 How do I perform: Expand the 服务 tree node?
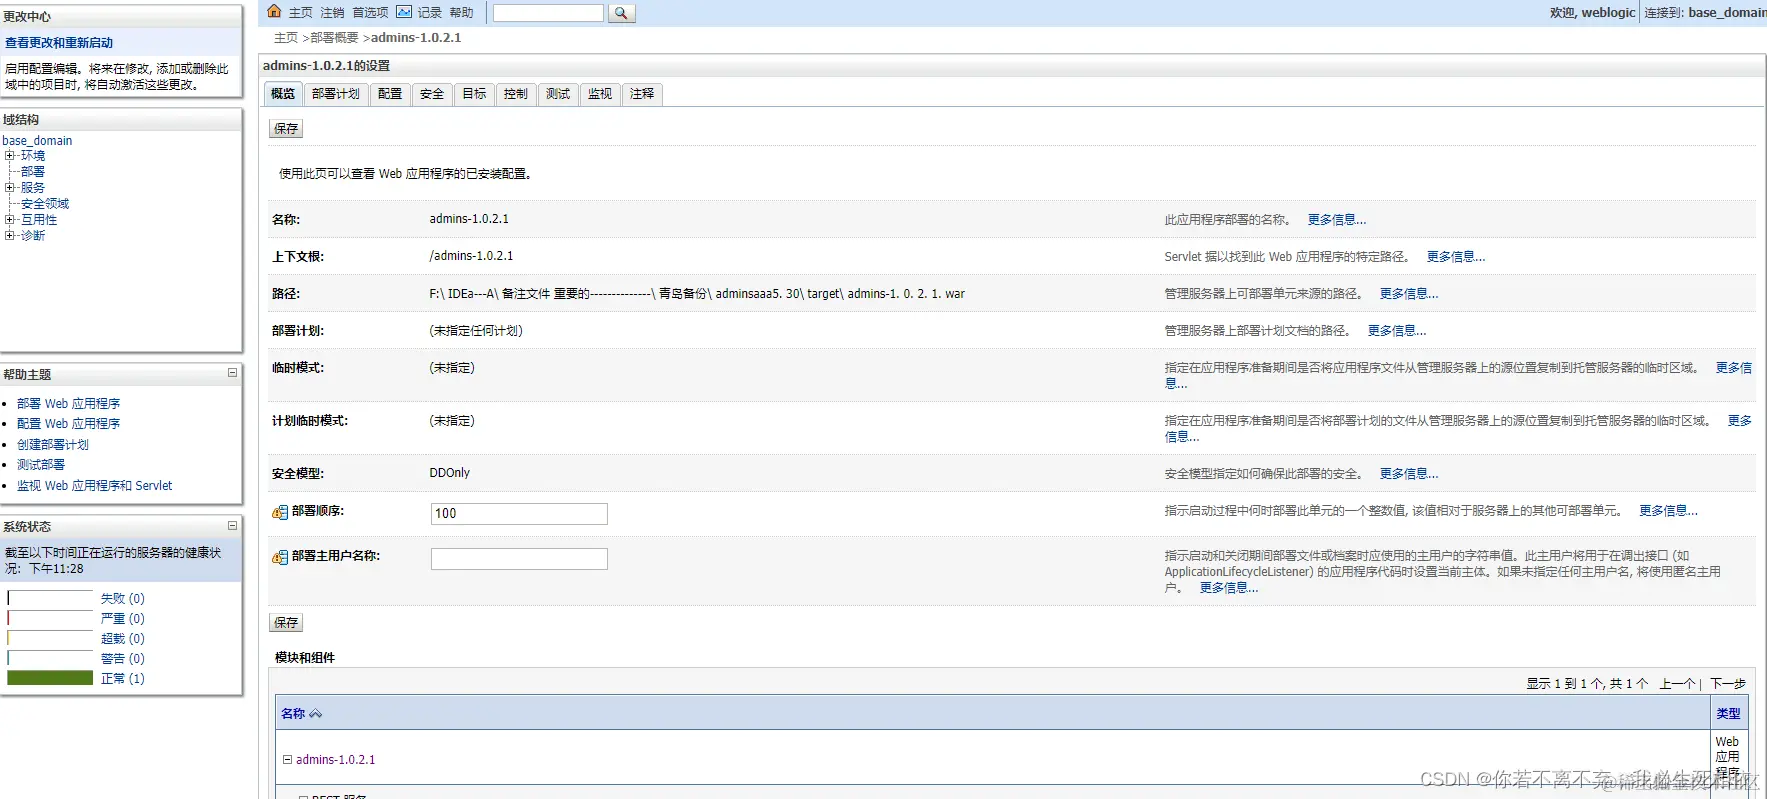(x=9, y=188)
